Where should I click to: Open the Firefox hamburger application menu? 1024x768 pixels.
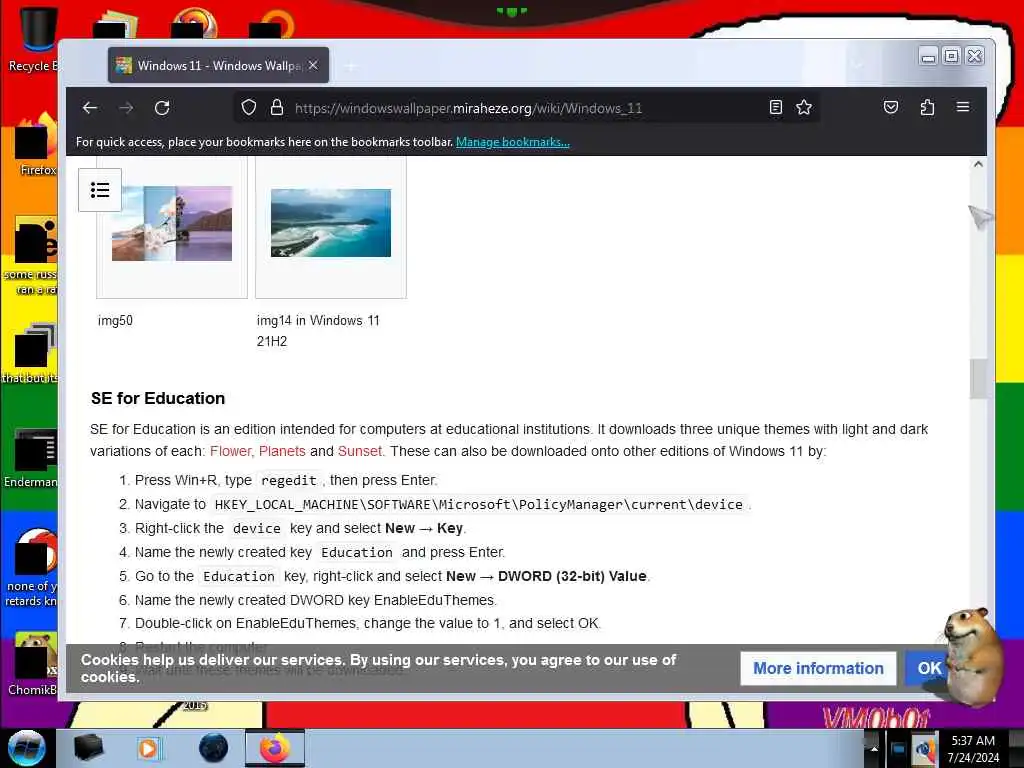963,107
